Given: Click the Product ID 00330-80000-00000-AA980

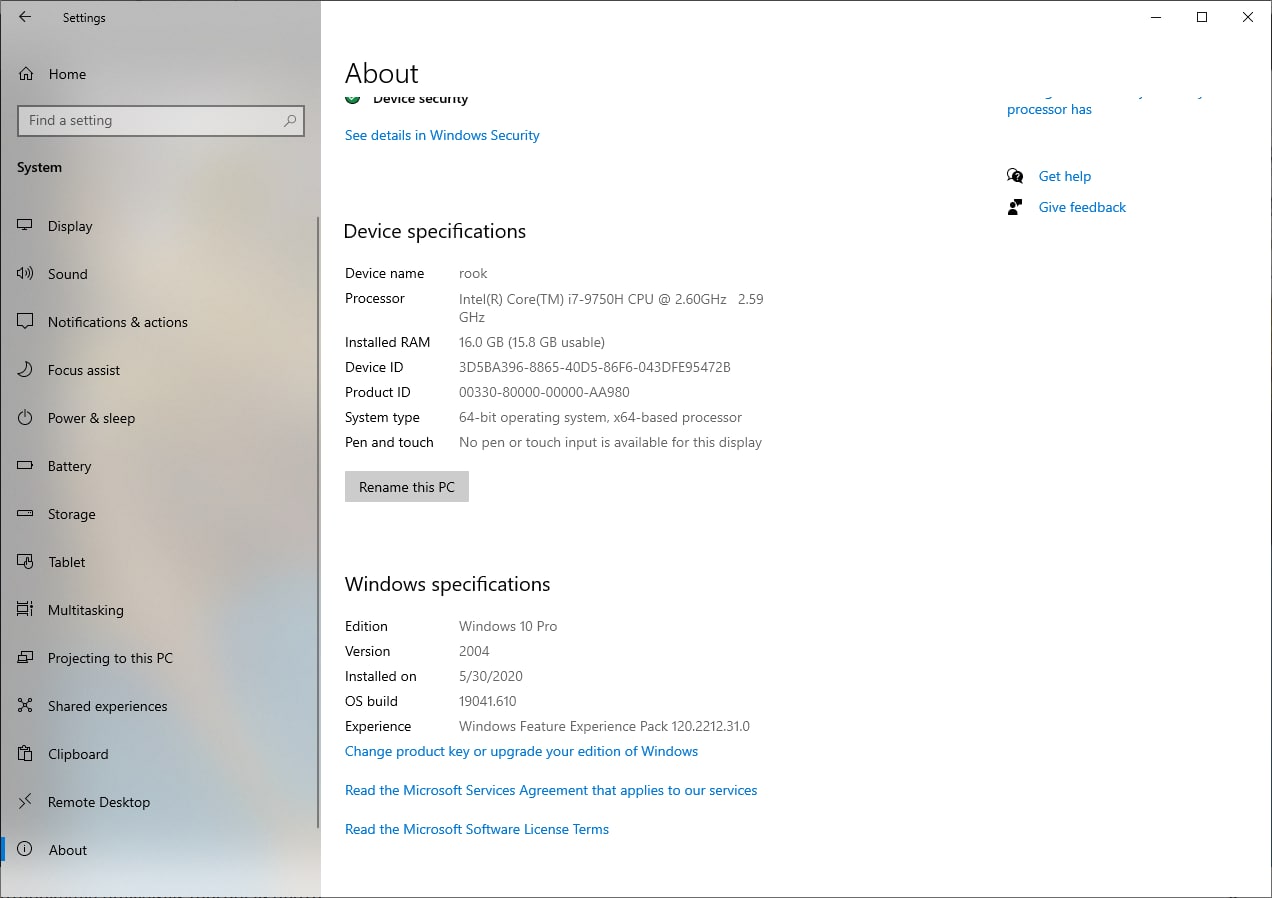Looking at the screenshot, I should [544, 392].
